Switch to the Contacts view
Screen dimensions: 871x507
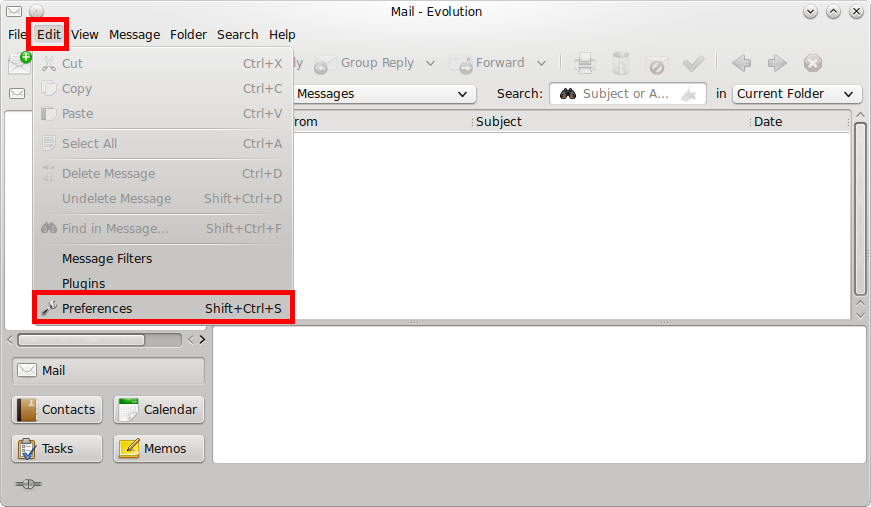(x=57, y=410)
